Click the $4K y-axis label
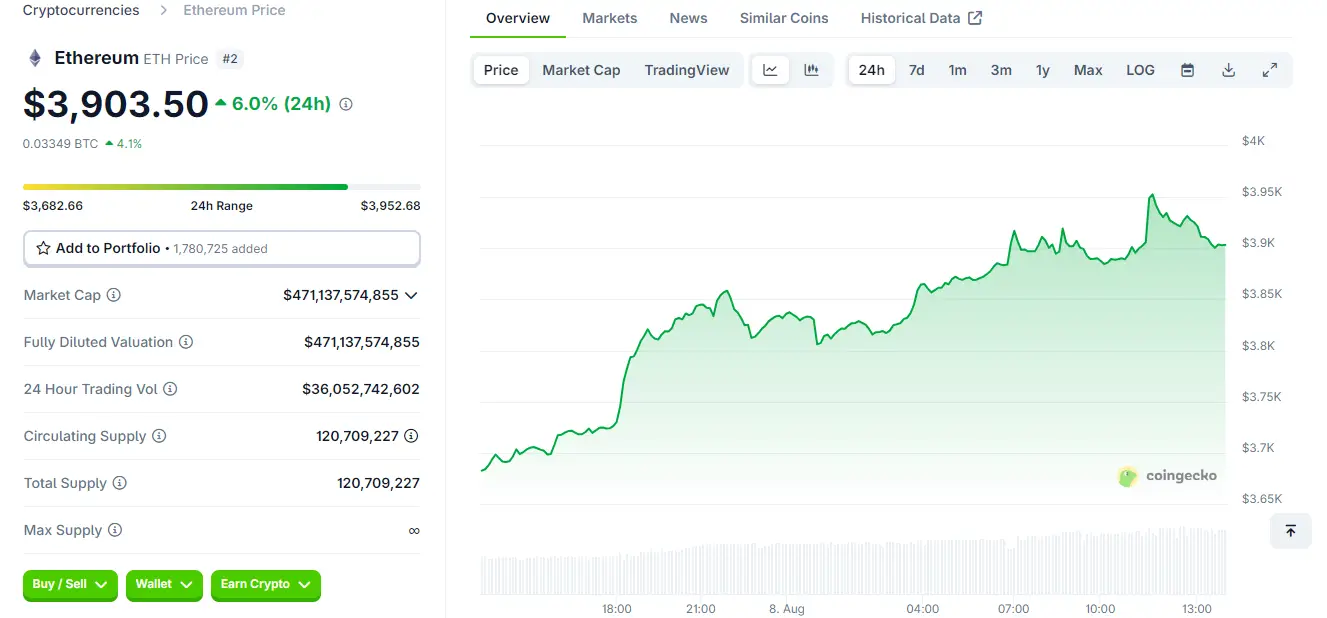 1253,141
